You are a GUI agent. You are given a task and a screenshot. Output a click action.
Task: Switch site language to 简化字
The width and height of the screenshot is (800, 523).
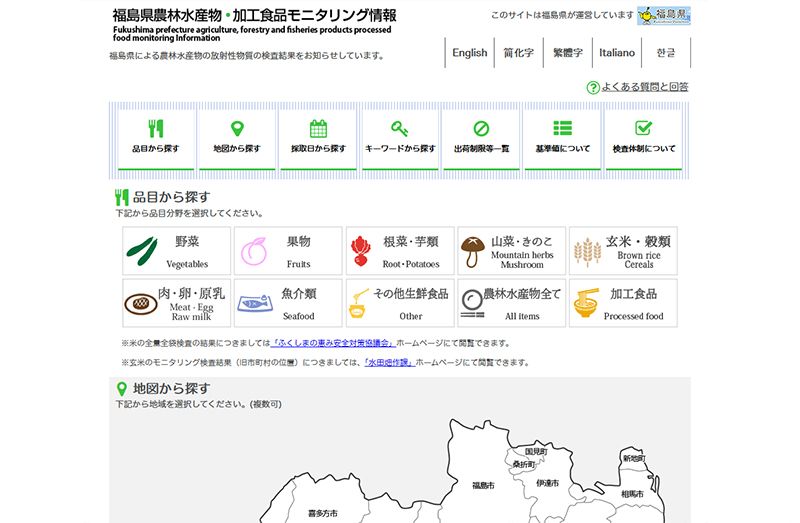(x=518, y=53)
